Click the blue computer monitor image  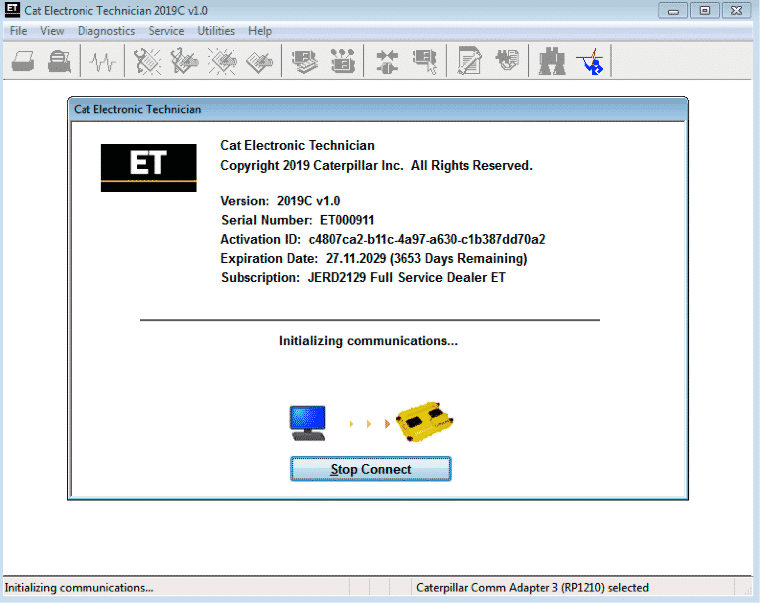click(308, 423)
